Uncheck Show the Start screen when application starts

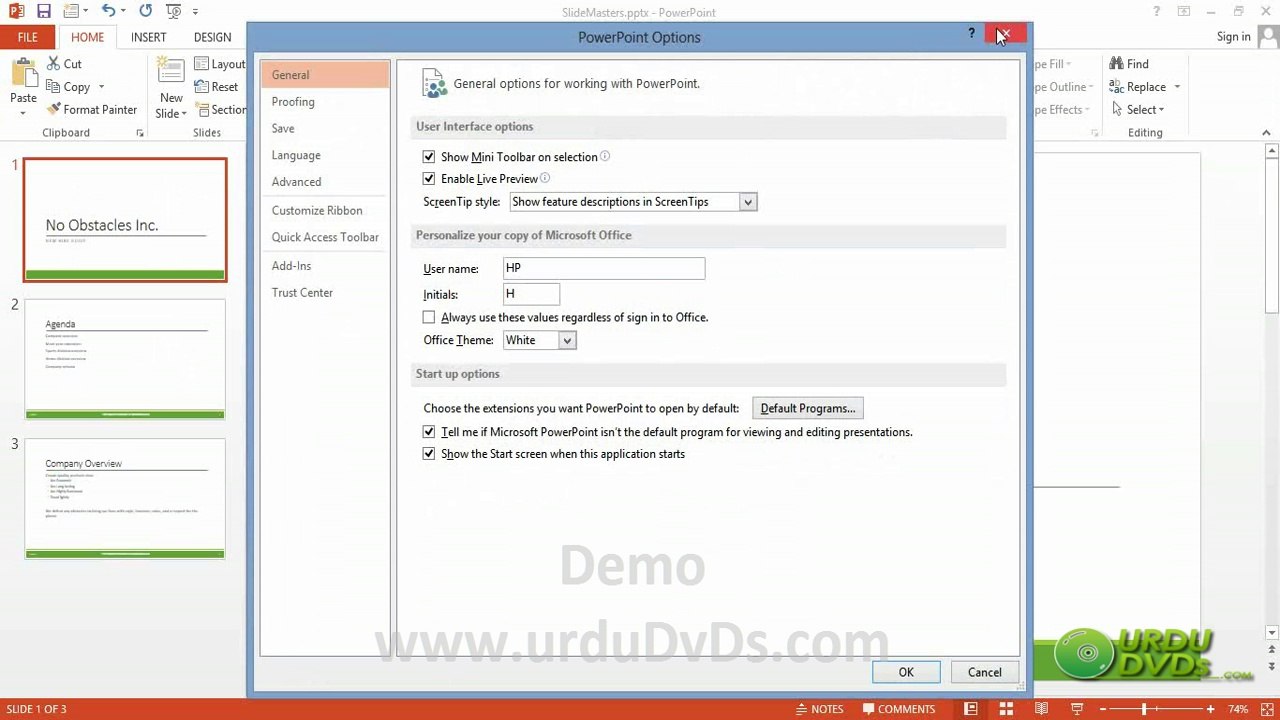tap(429, 454)
